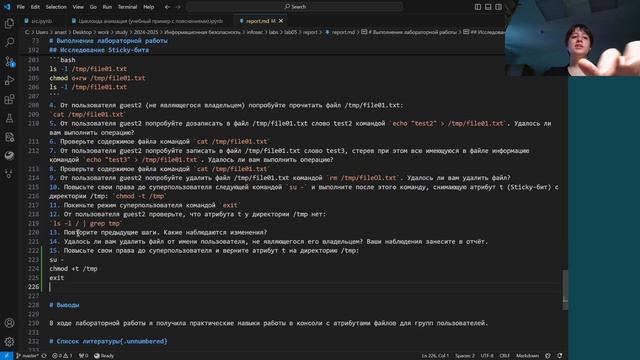The width and height of the screenshot is (640, 360).
Task: Open the Selection menu
Action: pyautogui.click(x=56, y=7)
